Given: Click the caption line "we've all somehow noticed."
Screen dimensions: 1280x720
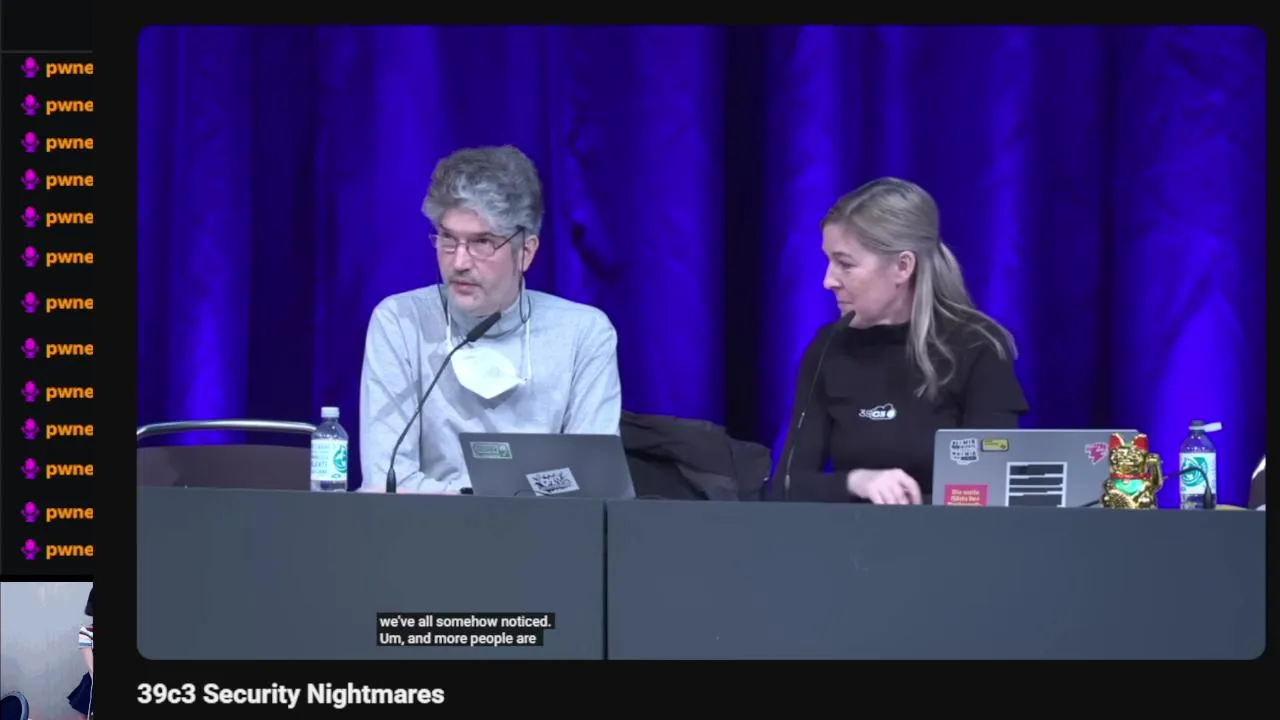Looking at the screenshot, I should click(x=465, y=621).
